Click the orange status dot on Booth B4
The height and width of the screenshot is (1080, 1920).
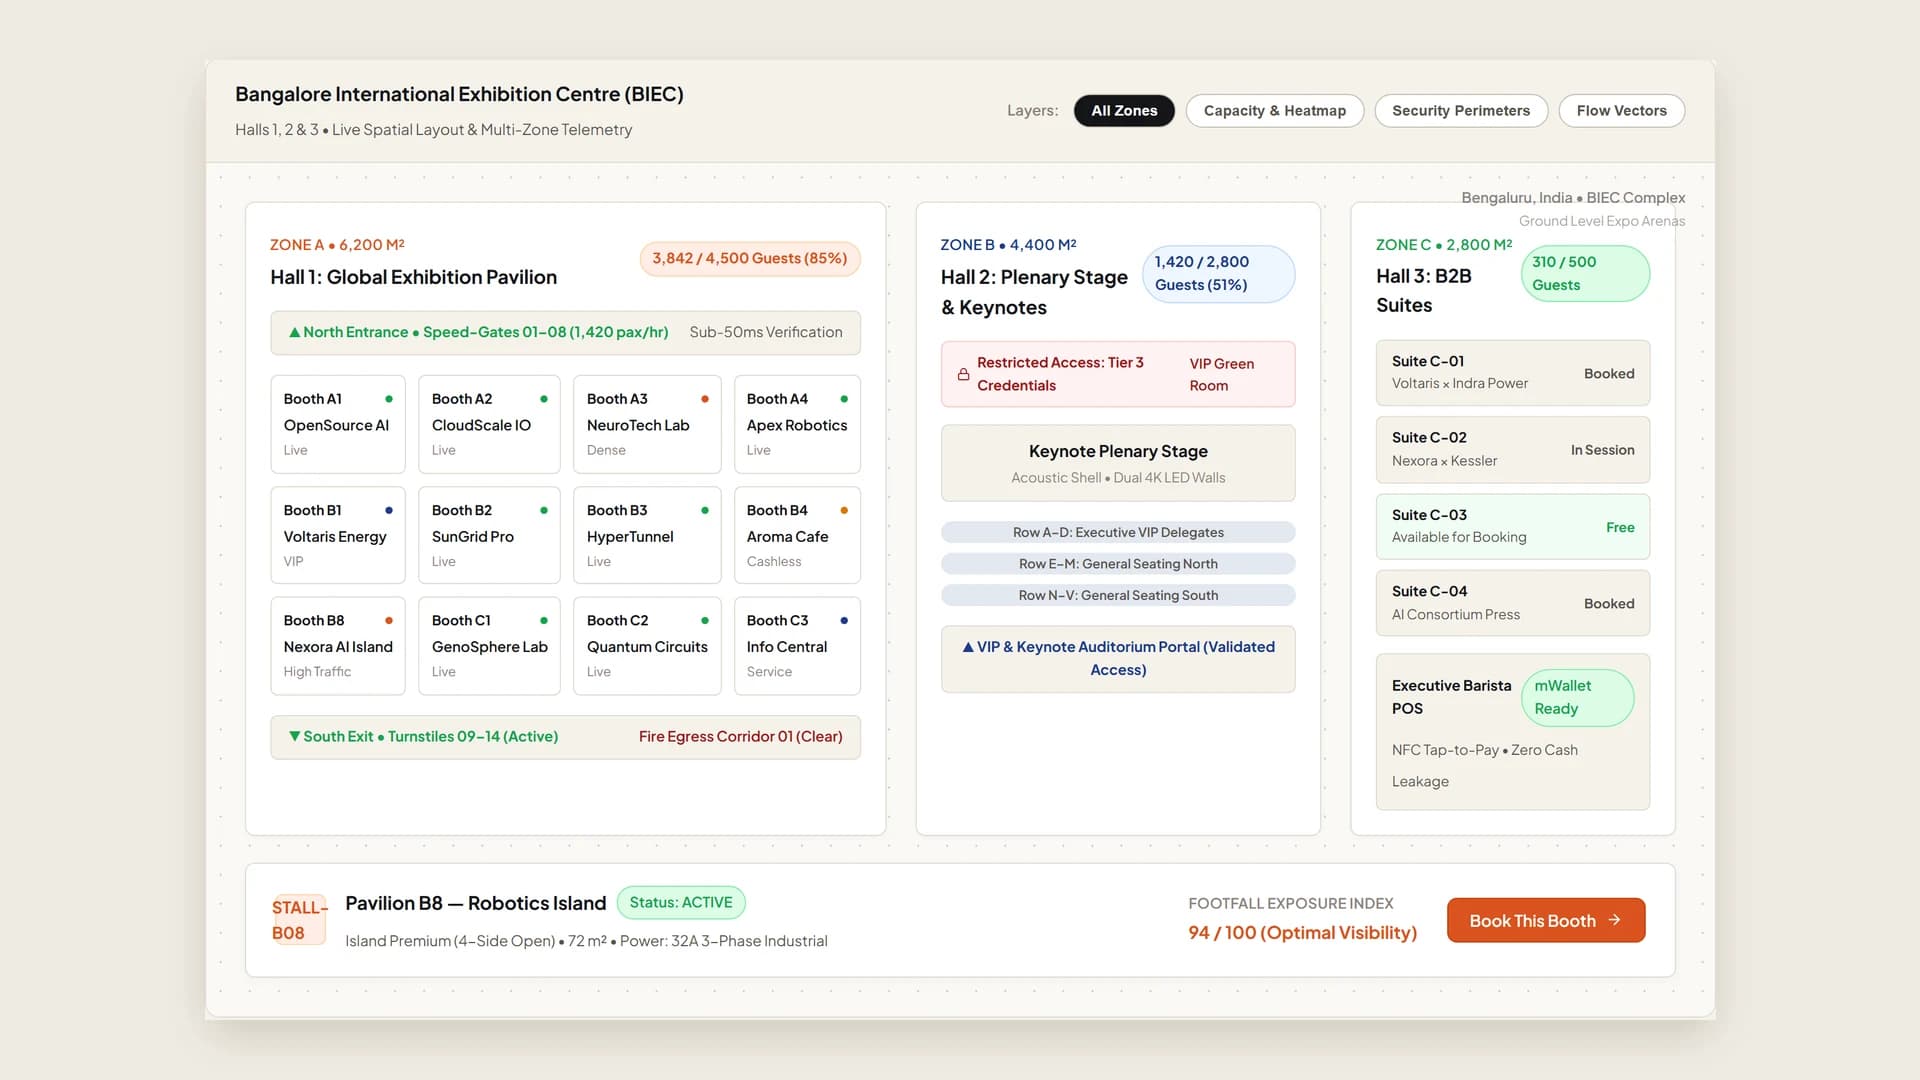click(x=844, y=510)
